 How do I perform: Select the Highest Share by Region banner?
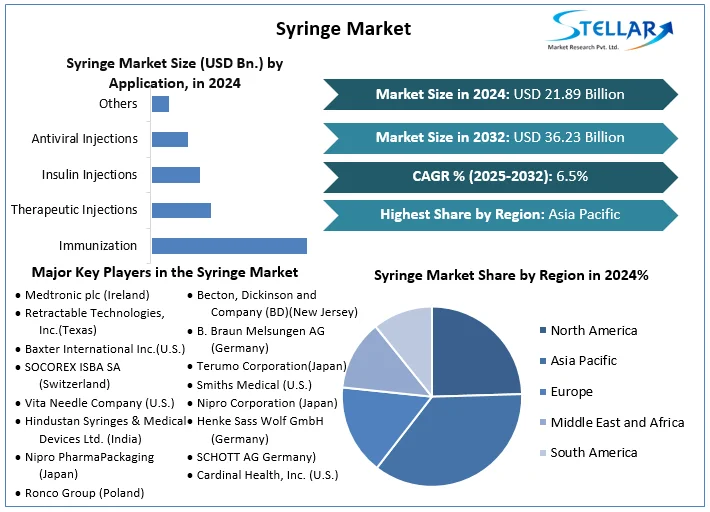500,214
